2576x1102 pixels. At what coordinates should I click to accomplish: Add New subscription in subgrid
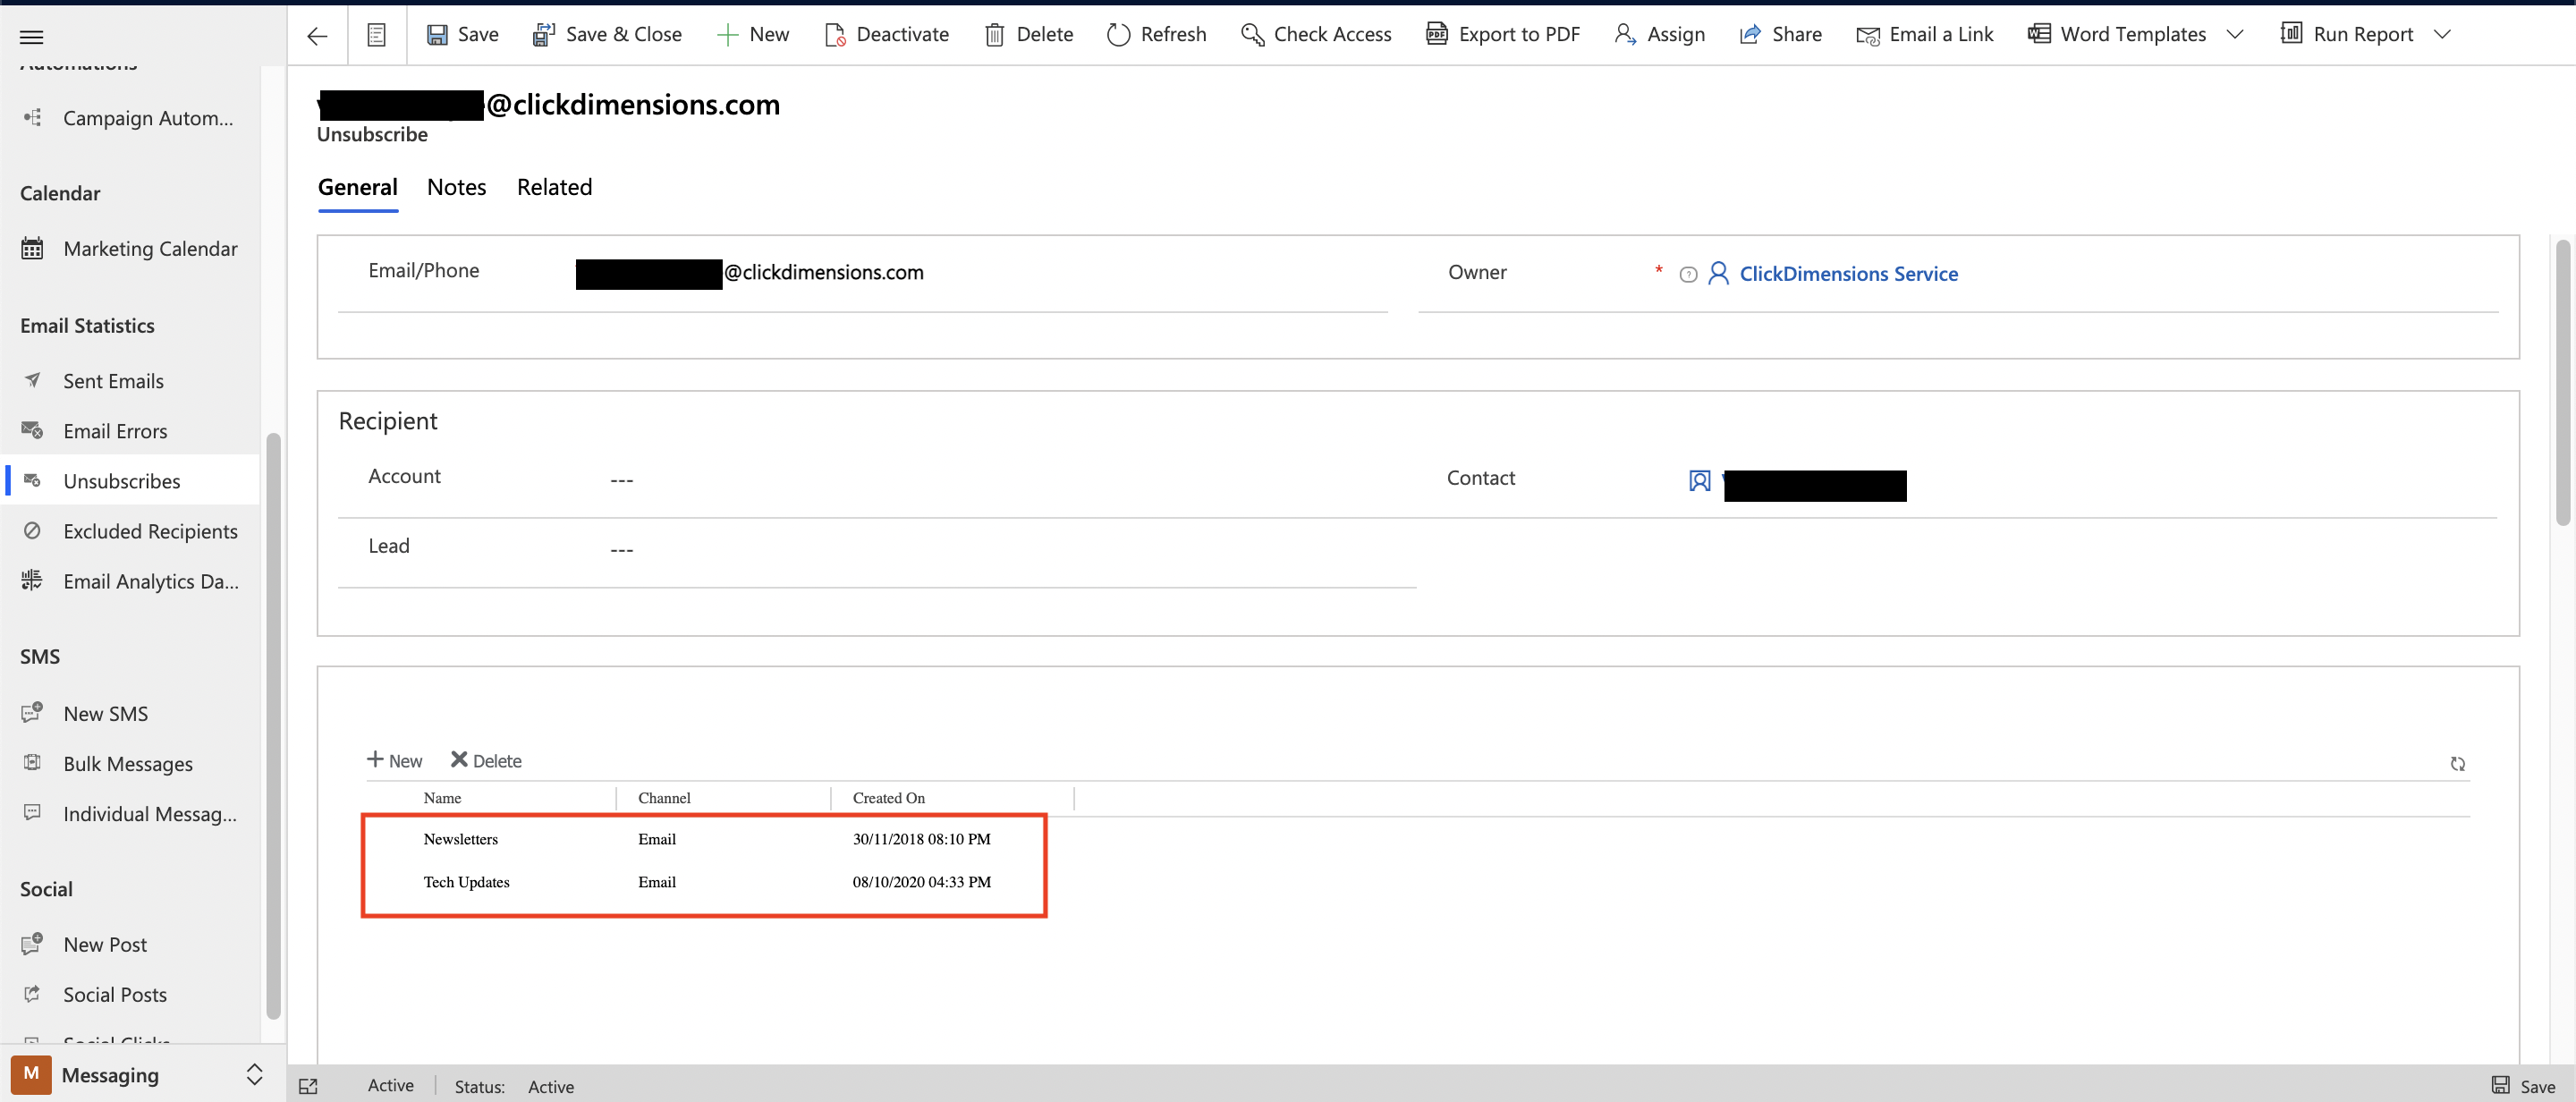394,760
